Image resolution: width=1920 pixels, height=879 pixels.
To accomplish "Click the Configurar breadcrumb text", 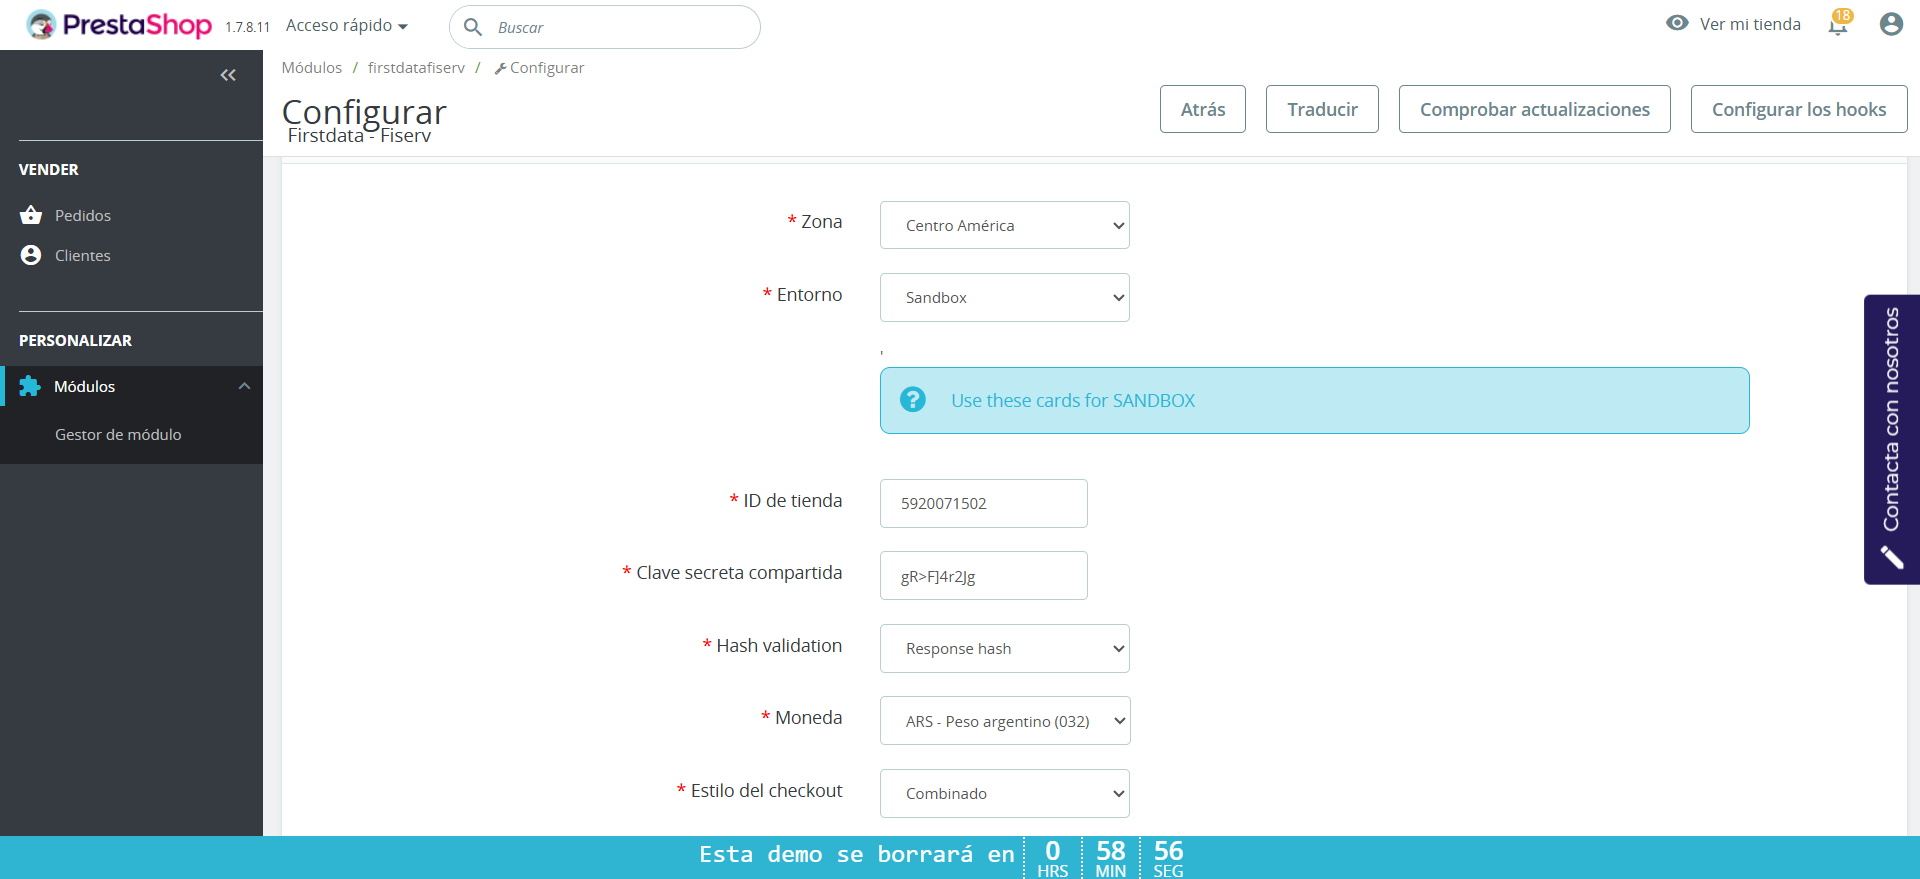I will point(547,67).
